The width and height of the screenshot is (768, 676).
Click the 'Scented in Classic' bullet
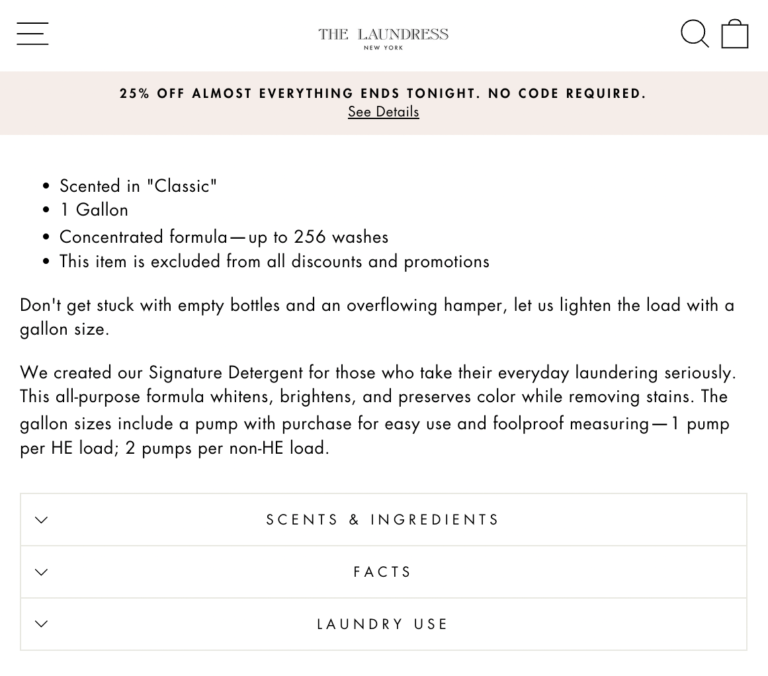(138, 186)
